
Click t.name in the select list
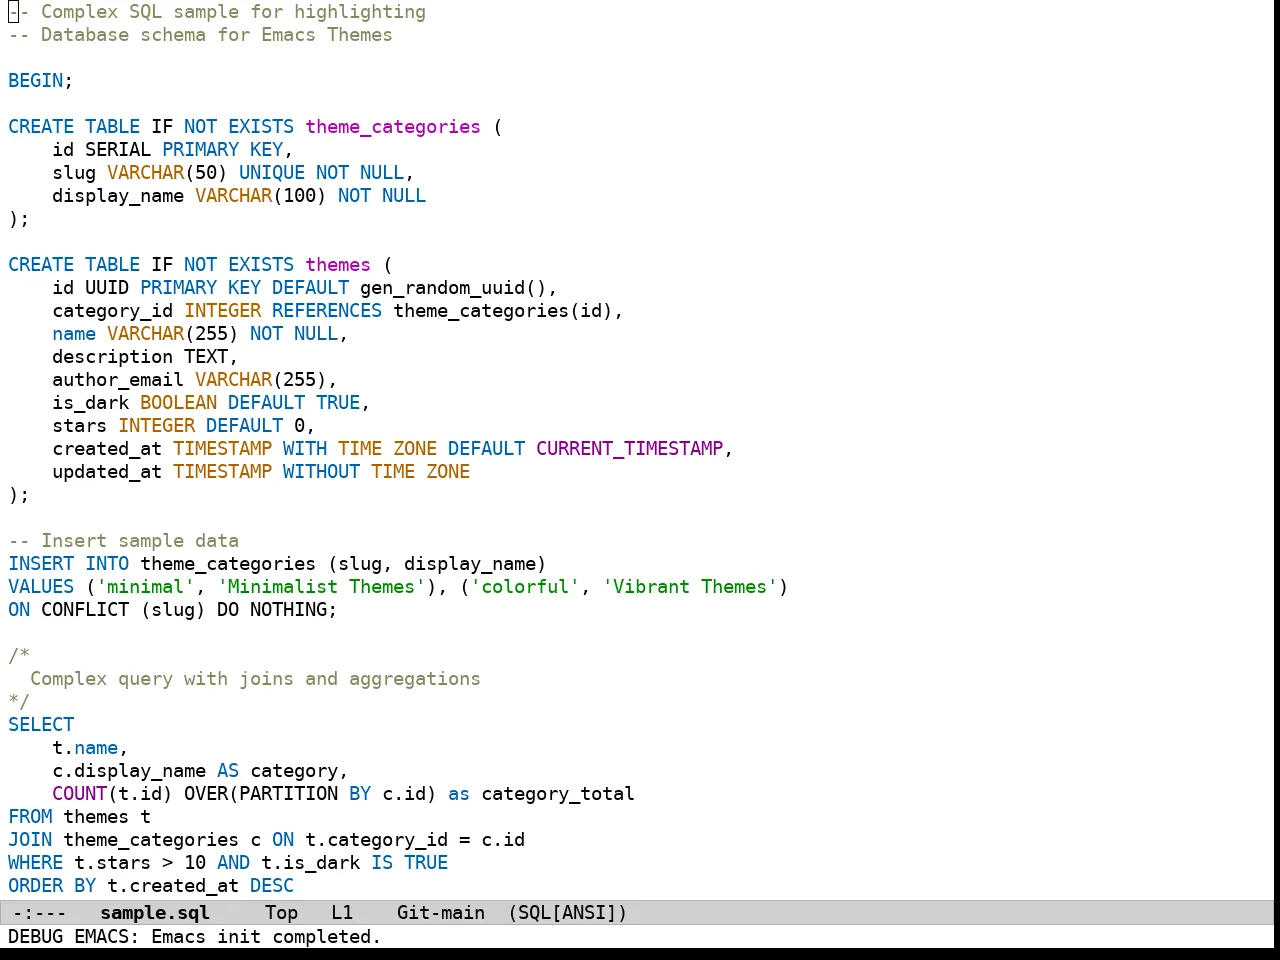(85, 747)
